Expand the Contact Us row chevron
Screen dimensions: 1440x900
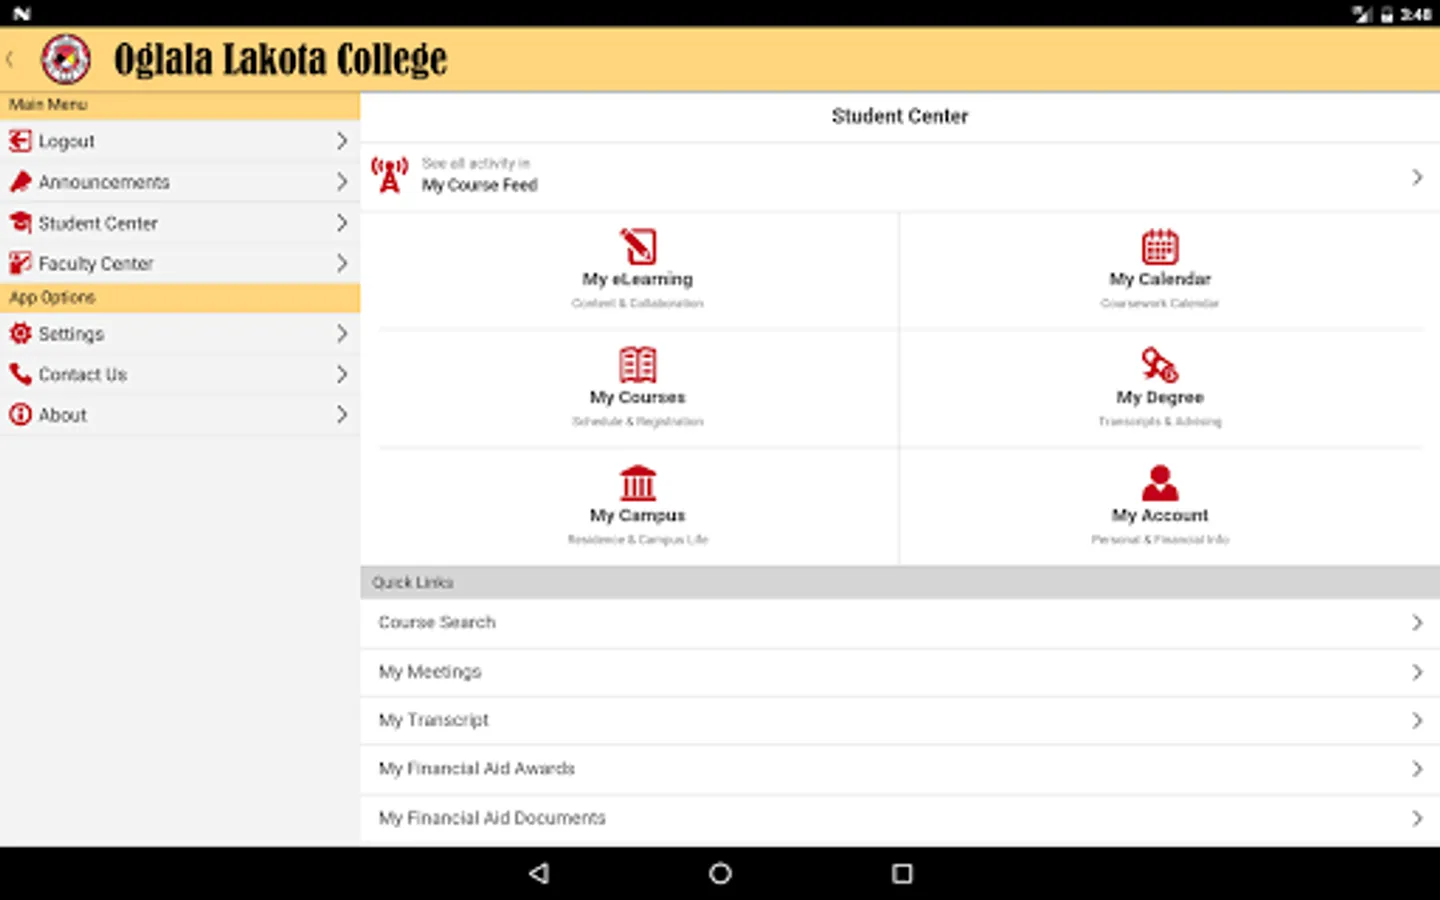342,374
